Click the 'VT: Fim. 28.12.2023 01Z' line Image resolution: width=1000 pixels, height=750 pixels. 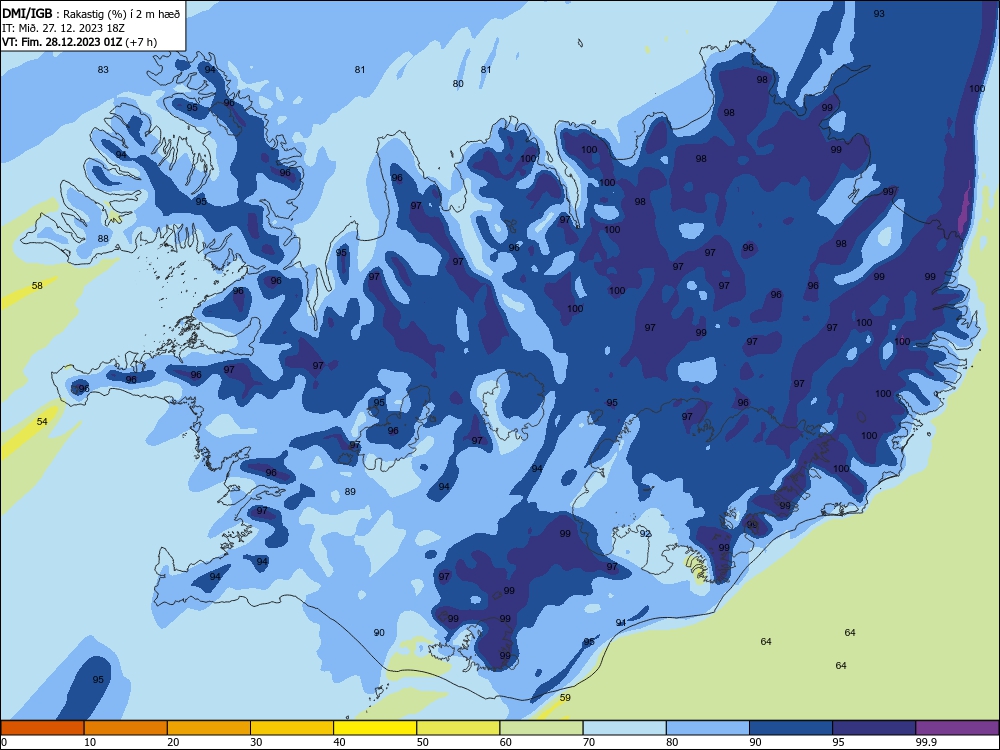62,42
